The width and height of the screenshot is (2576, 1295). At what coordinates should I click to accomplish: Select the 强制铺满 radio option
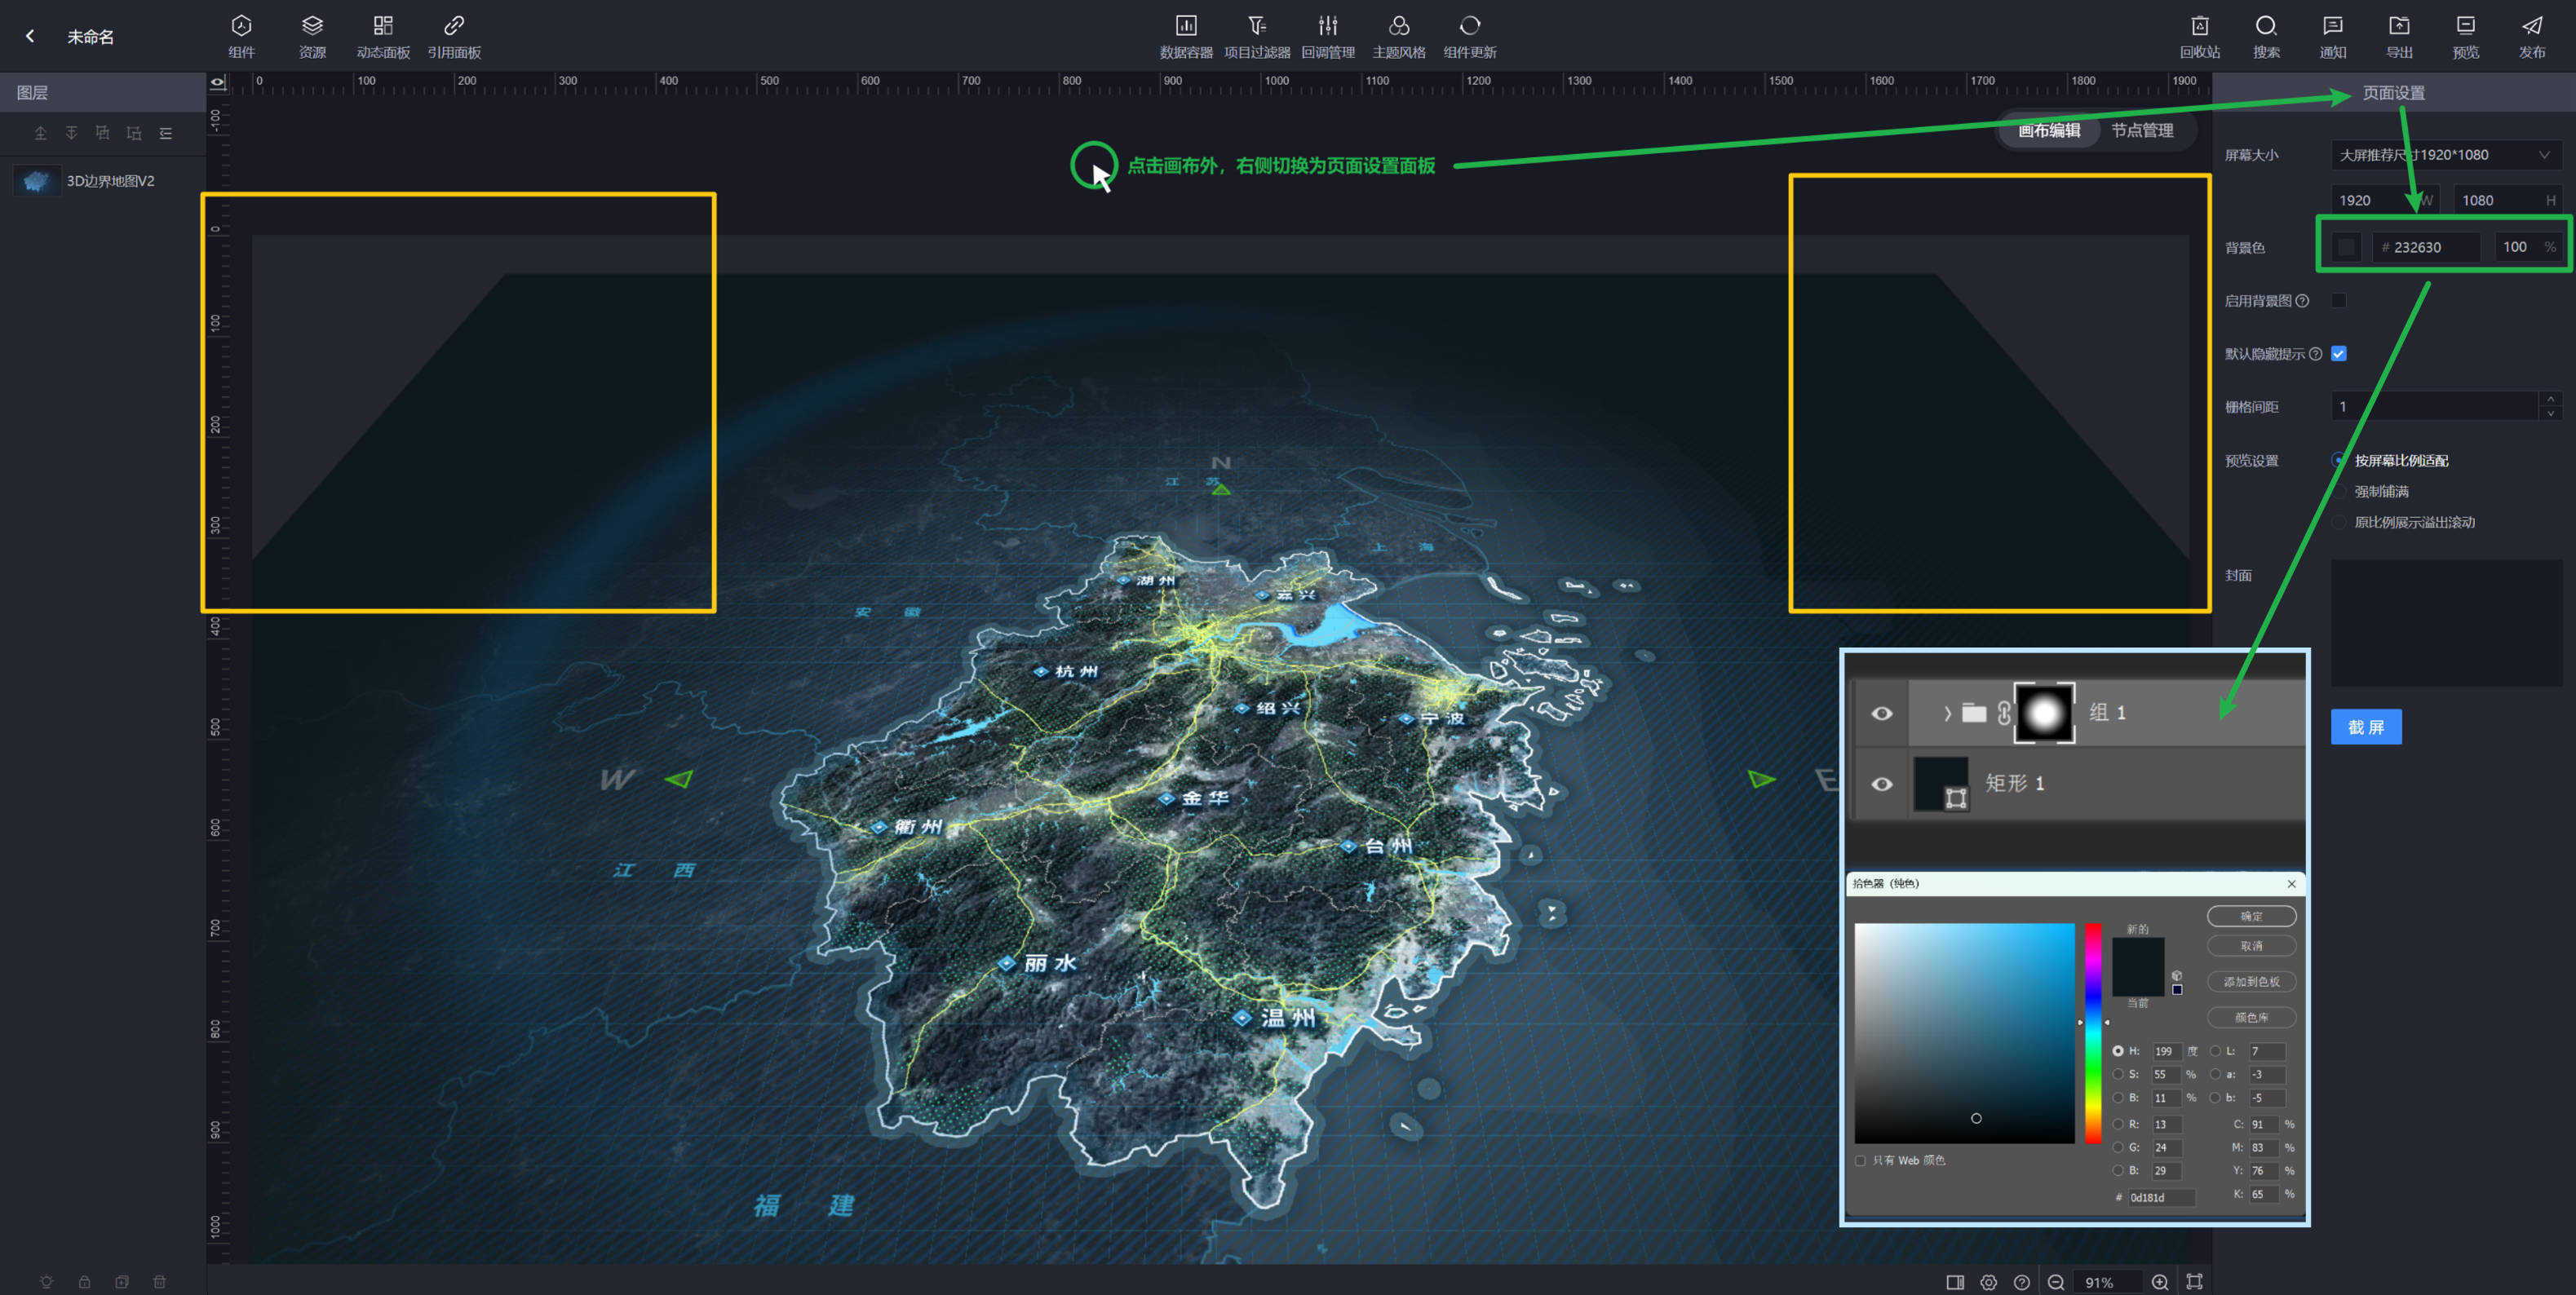tap(2339, 492)
